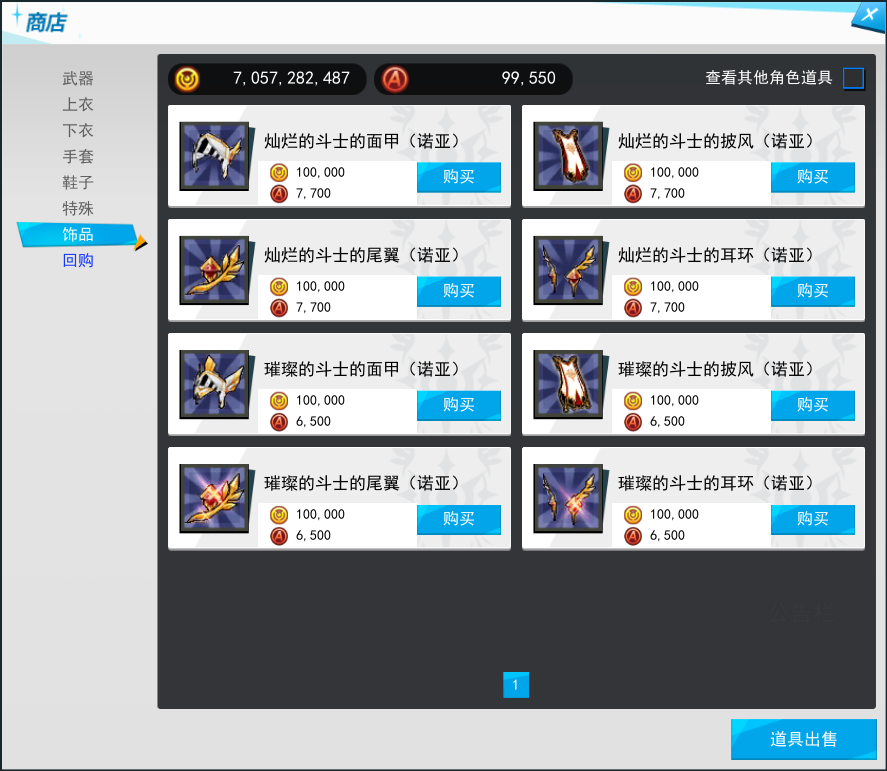Click the 璀璨的斗士的披风 cape item icon

click(568, 384)
